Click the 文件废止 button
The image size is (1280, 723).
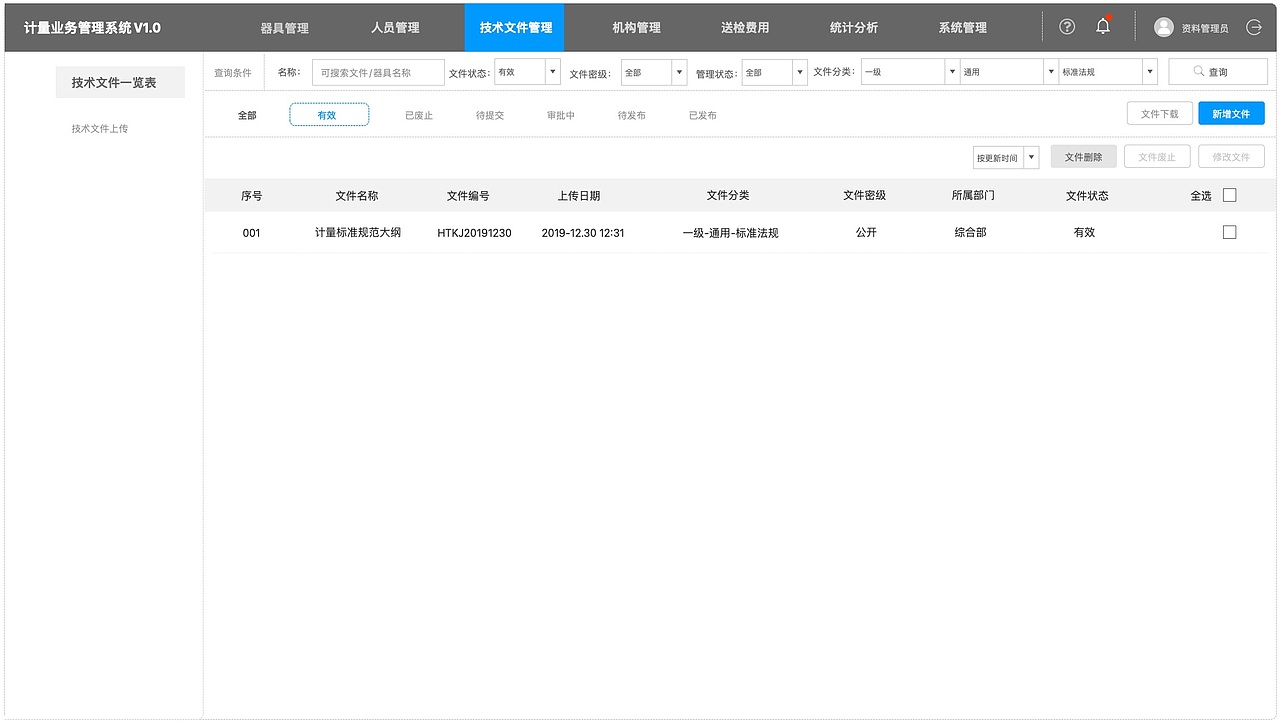coord(1157,157)
